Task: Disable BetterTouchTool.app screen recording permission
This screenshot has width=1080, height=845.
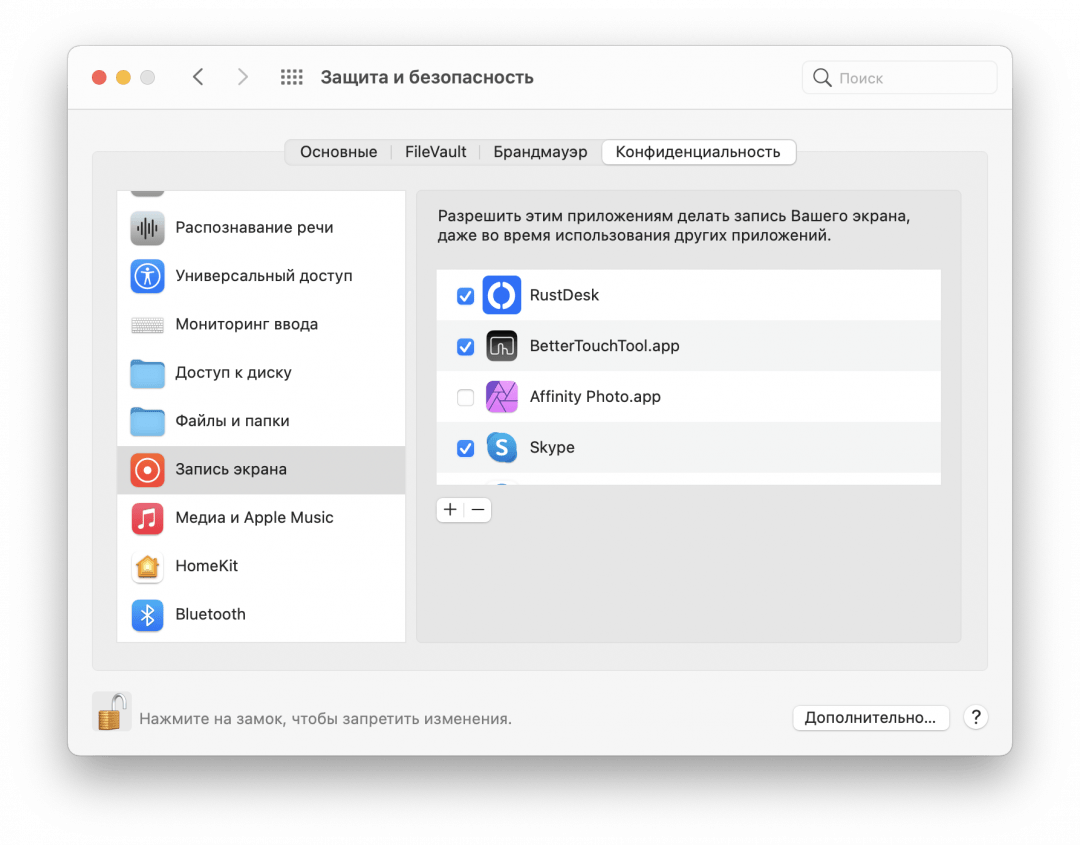Action: click(x=465, y=347)
